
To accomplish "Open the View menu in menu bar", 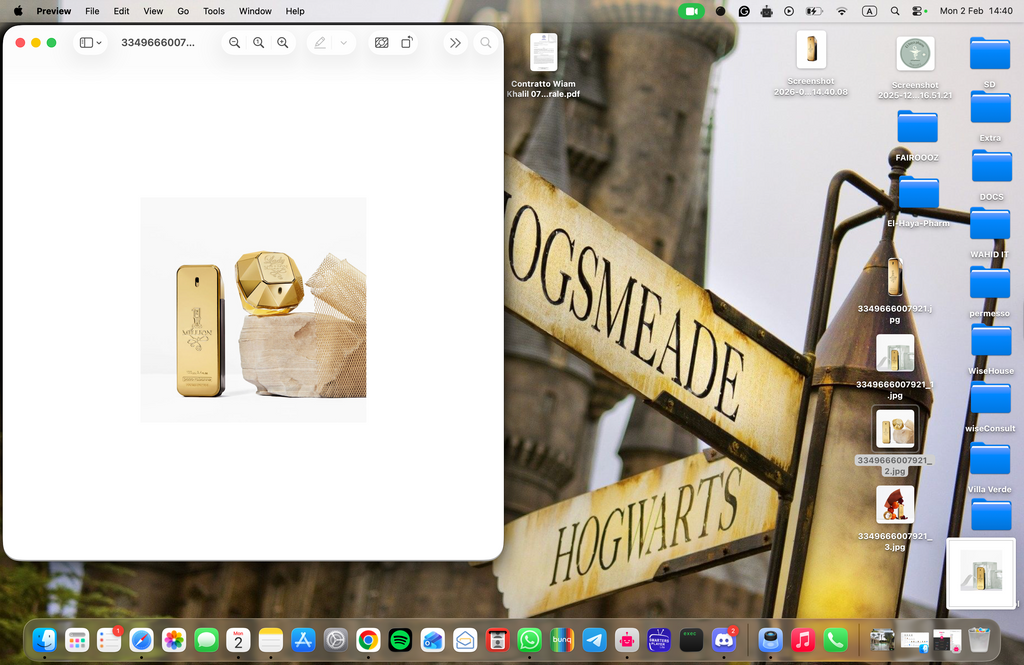I will [153, 11].
